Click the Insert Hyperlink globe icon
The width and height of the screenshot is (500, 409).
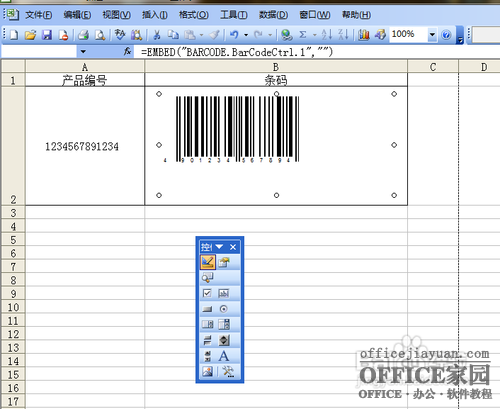(x=286, y=35)
